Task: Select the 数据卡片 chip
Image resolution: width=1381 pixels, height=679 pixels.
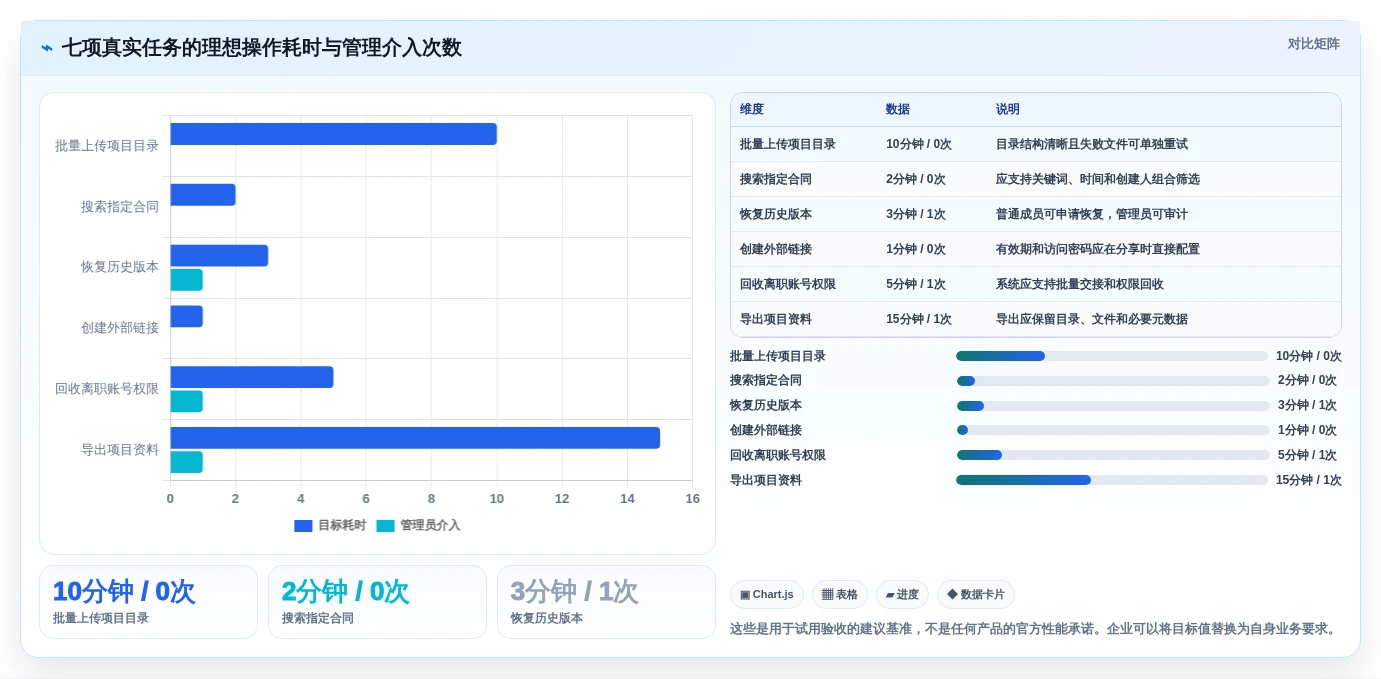Action: pyautogui.click(x=976, y=594)
